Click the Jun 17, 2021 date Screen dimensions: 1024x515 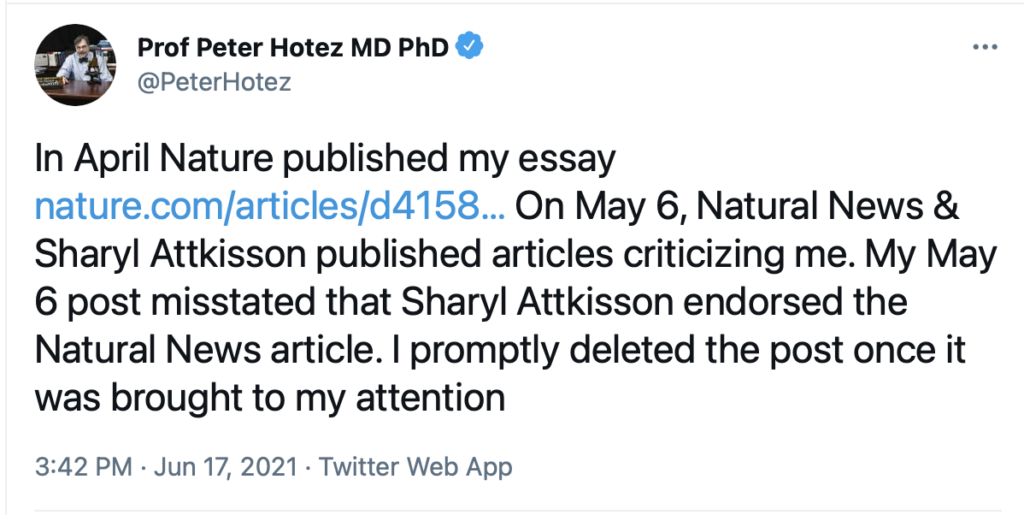(225, 467)
